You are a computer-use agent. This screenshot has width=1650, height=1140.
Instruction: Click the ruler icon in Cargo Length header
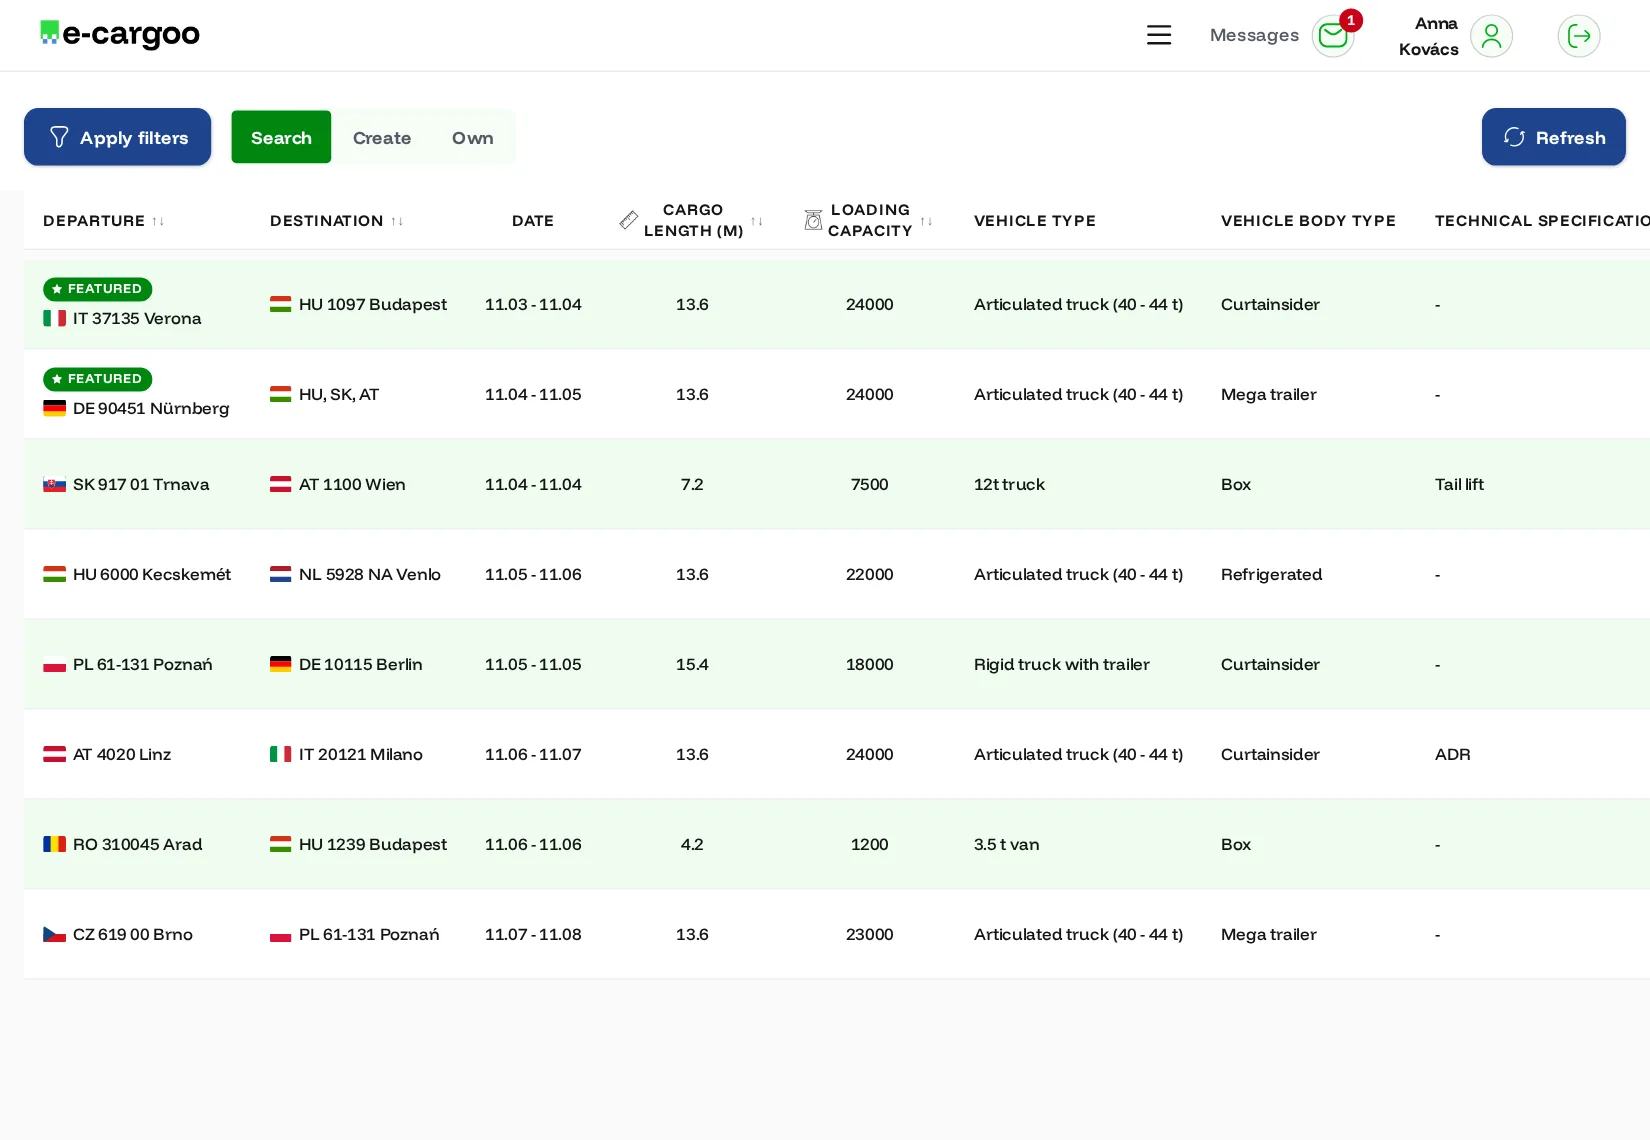(x=628, y=220)
